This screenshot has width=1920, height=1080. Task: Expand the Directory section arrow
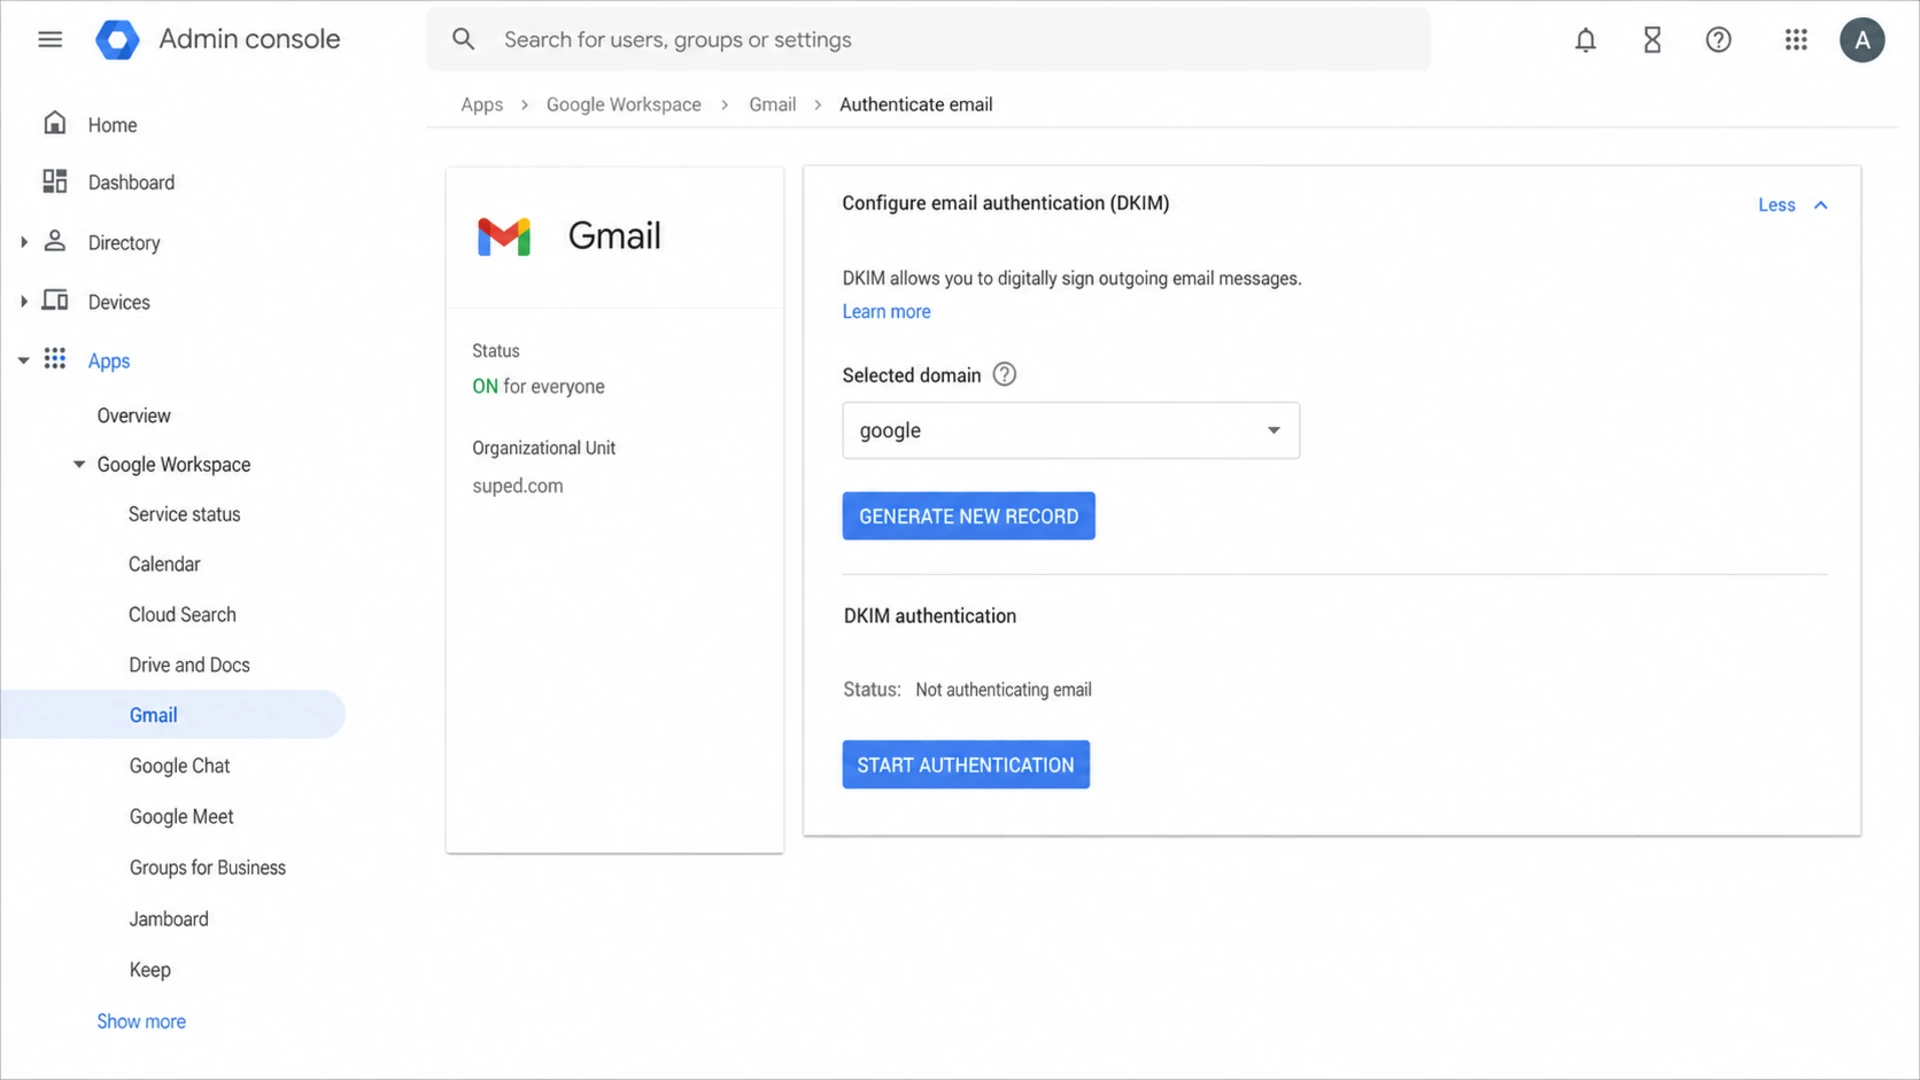(x=24, y=242)
